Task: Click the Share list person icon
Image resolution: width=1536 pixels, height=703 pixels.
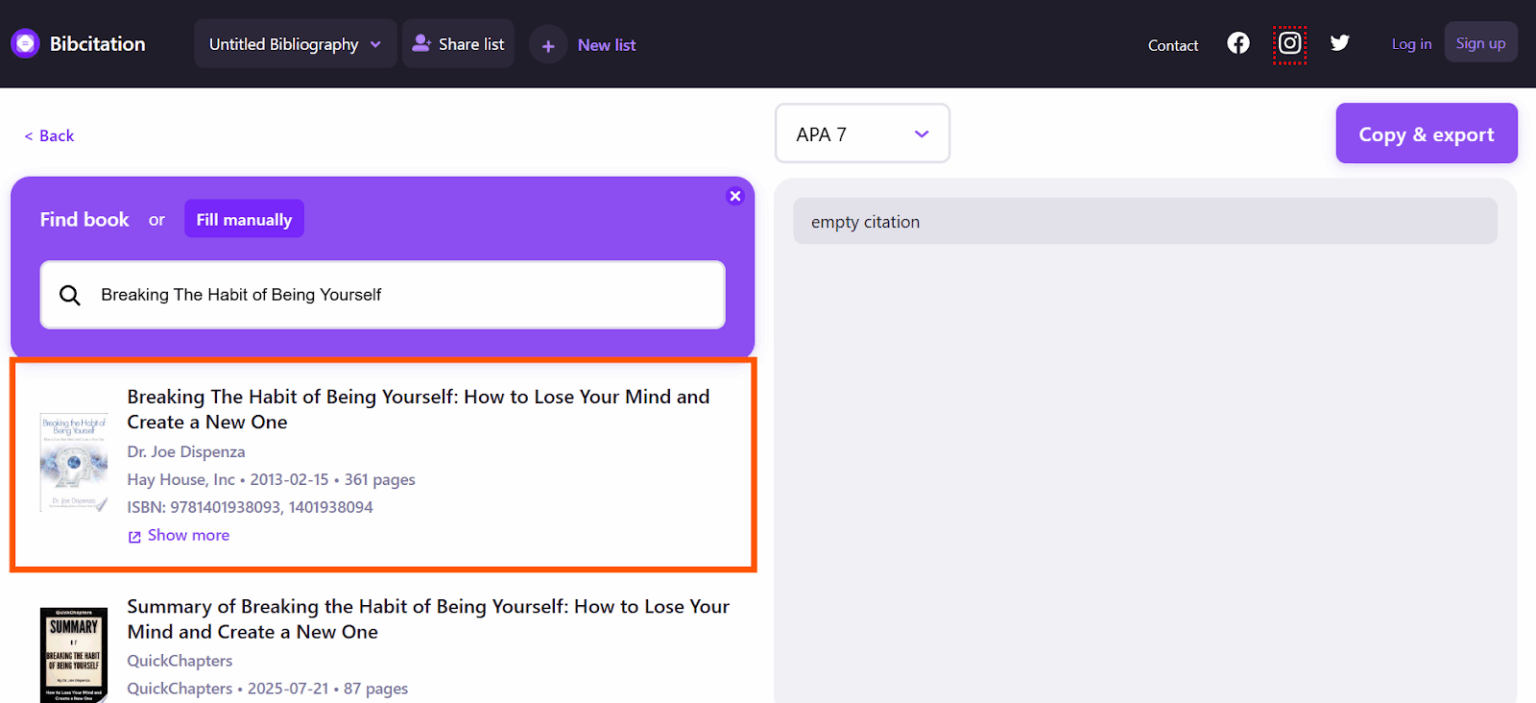Action: 422,44
